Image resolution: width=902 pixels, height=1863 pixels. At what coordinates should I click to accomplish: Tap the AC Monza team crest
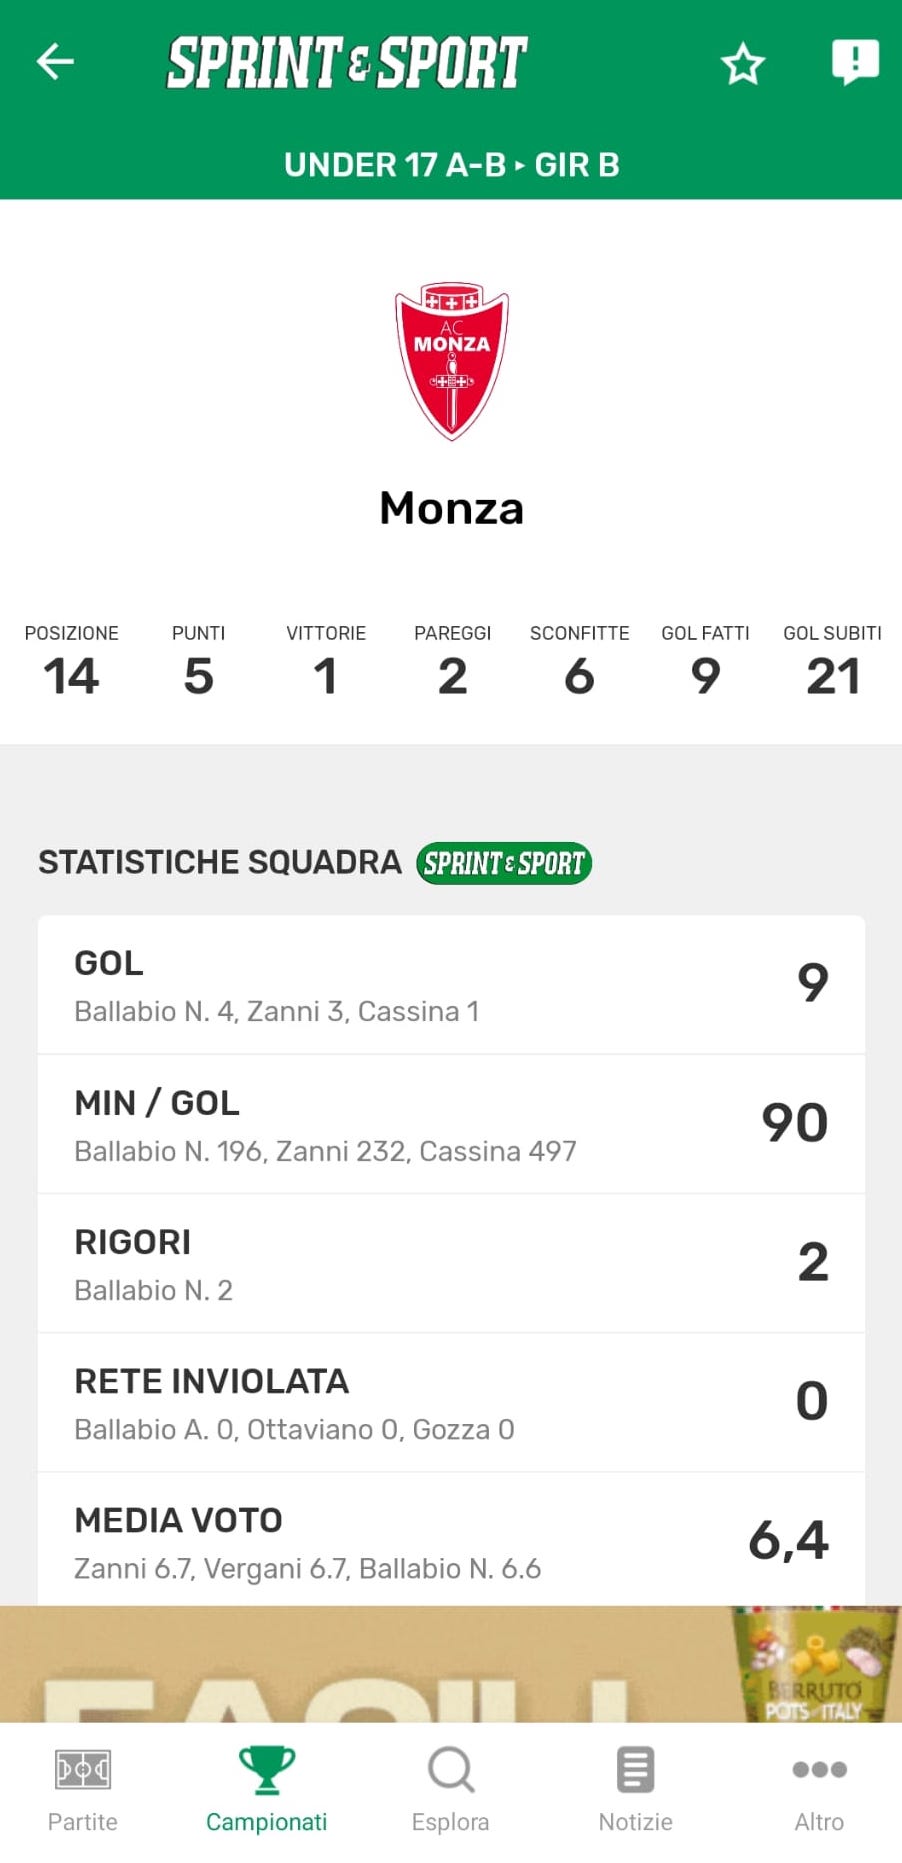(x=452, y=362)
